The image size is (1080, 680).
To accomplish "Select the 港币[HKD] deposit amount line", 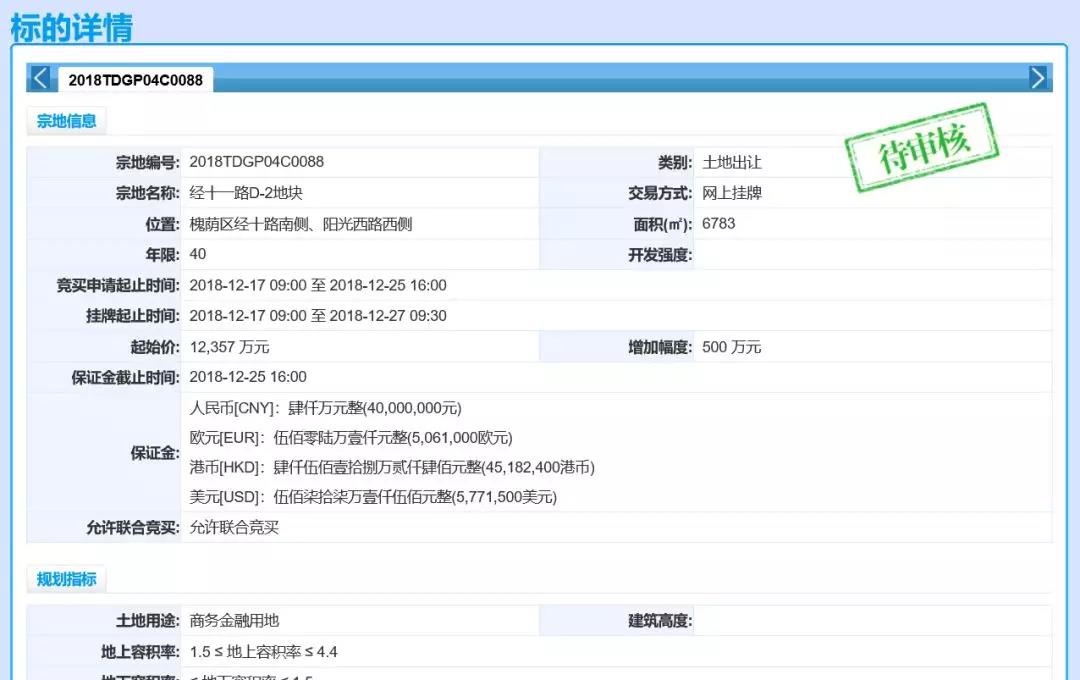I will pyautogui.click(x=391, y=467).
